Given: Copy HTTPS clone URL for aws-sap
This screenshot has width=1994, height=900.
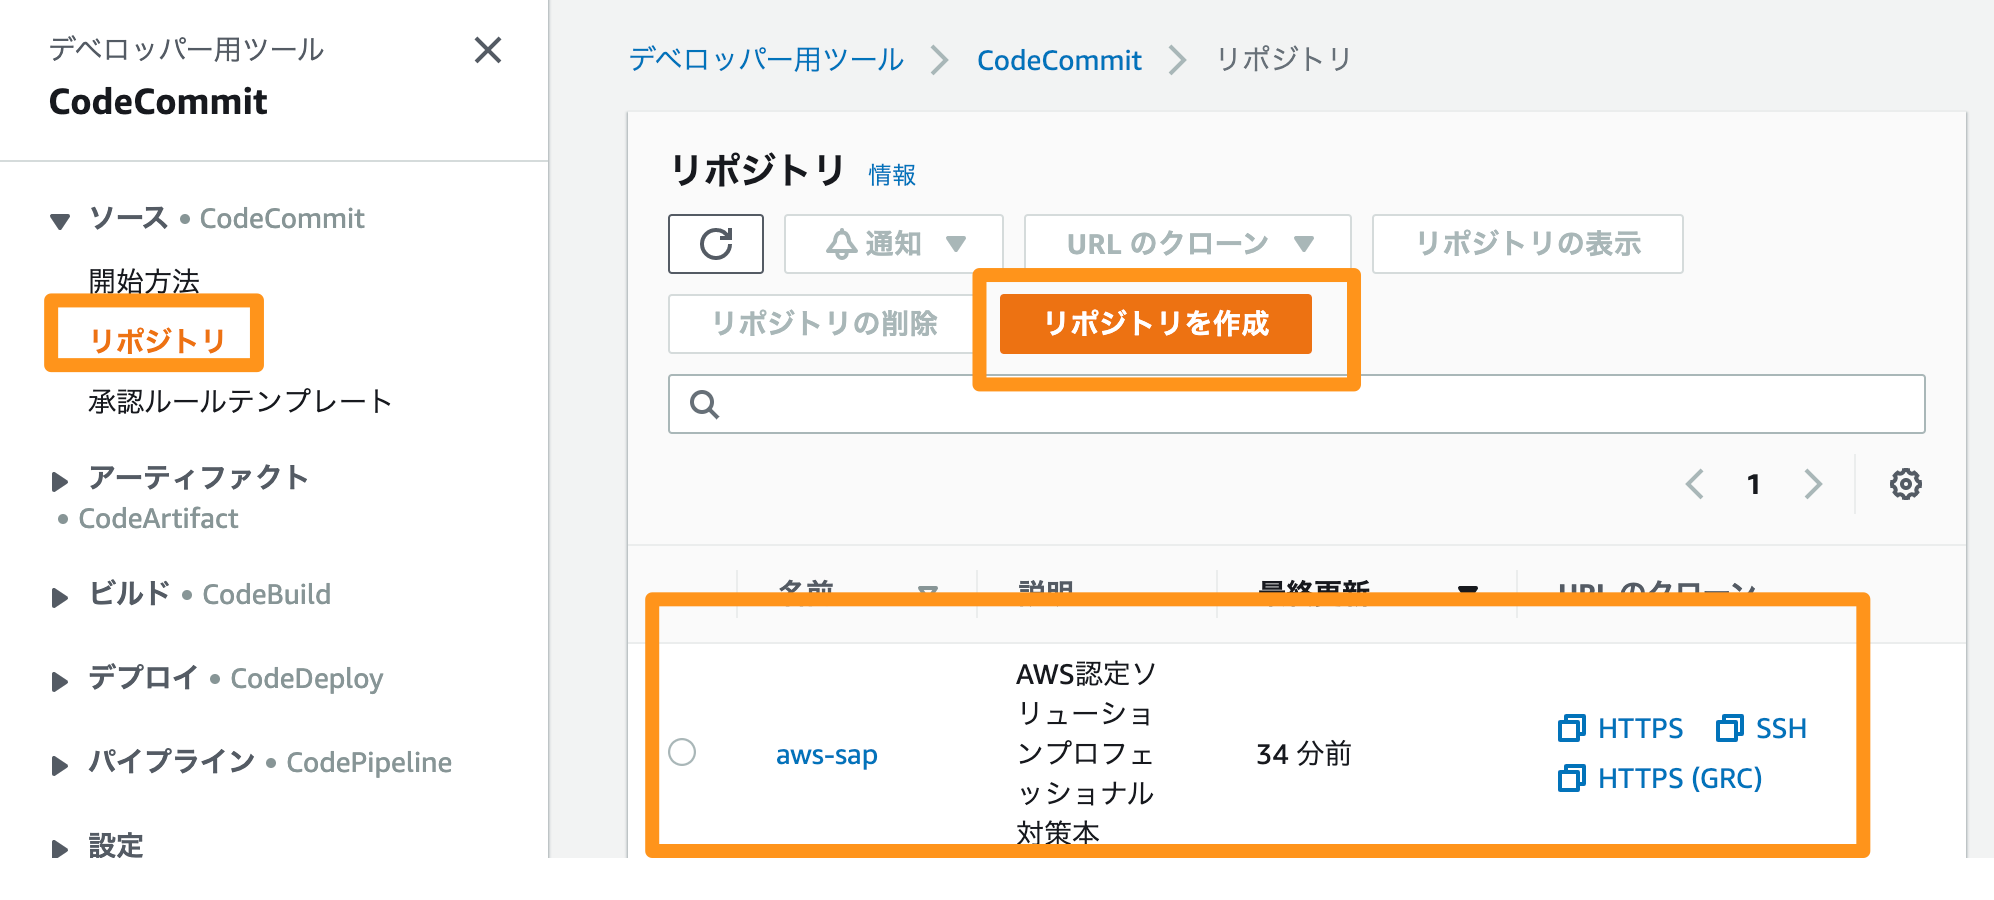Looking at the screenshot, I should [1571, 728].
